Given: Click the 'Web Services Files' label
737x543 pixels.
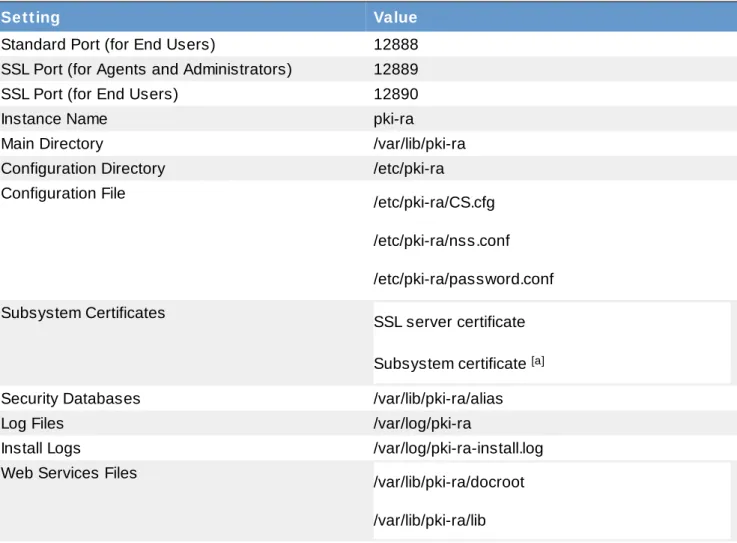Looking at the screenshot, I should click(69, 473).
